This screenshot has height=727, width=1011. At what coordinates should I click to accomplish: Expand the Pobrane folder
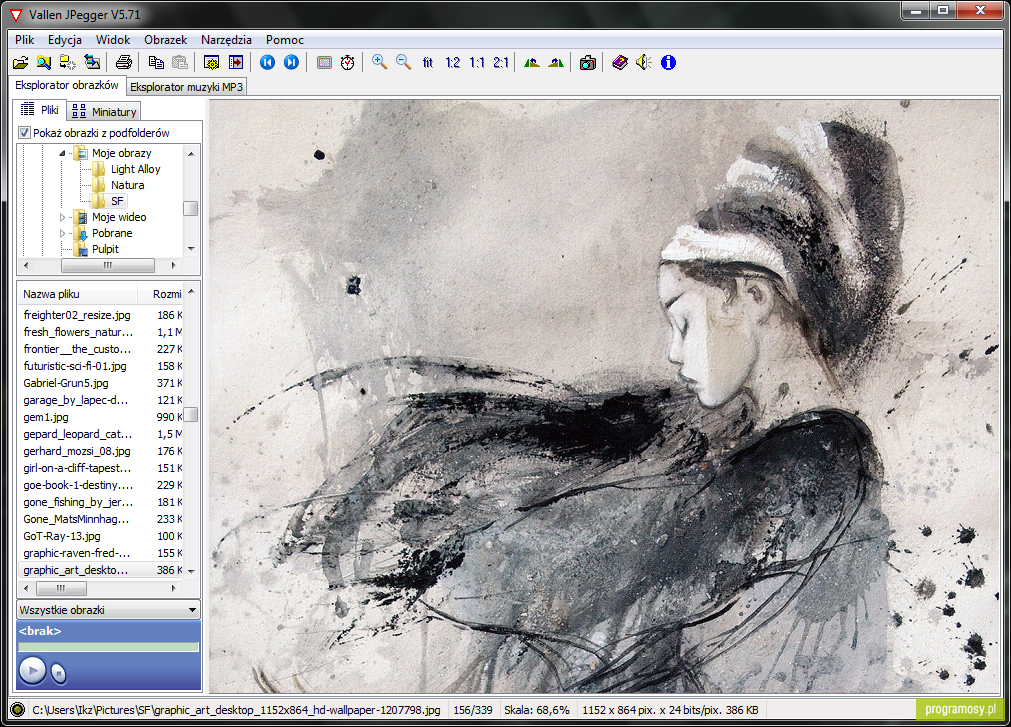click(63, 233)
